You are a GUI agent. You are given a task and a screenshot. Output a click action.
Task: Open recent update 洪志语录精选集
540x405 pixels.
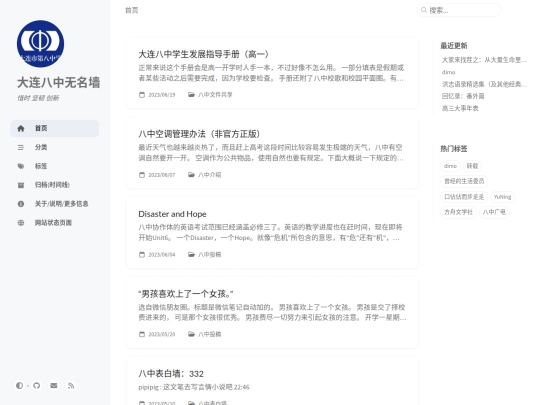(484, 84)
